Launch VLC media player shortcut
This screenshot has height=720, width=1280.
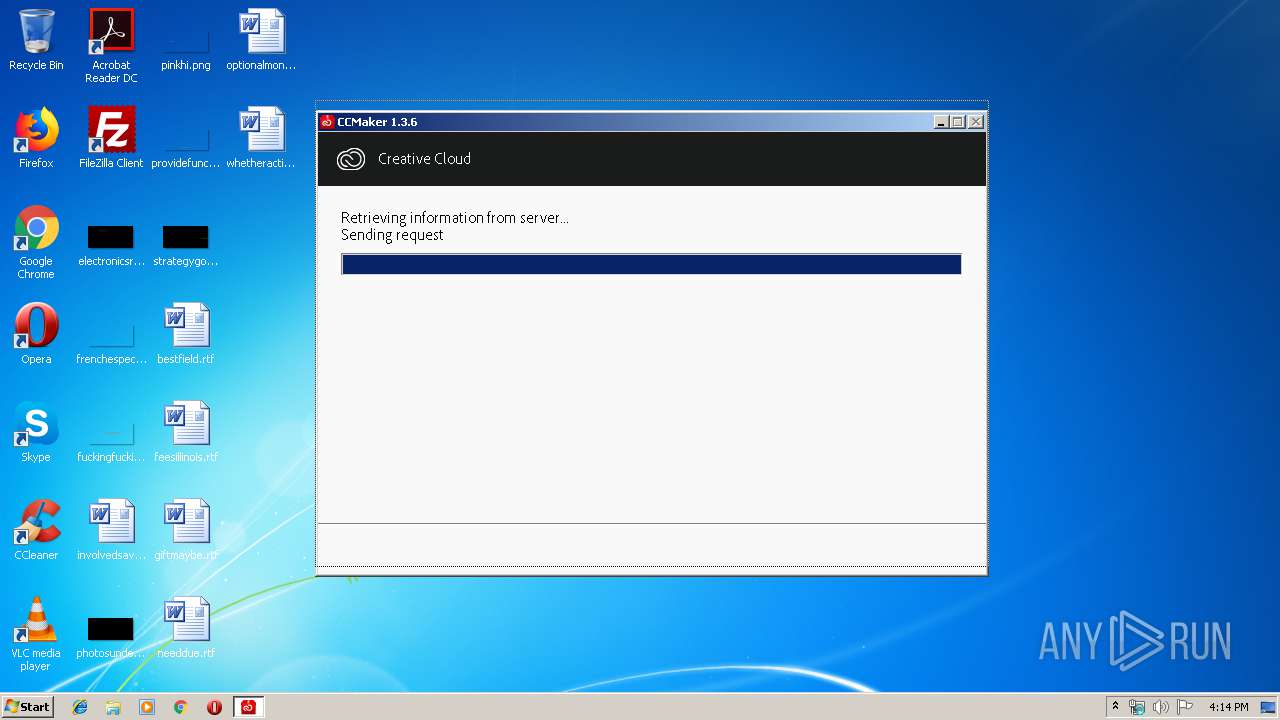[x=36, y=620]
